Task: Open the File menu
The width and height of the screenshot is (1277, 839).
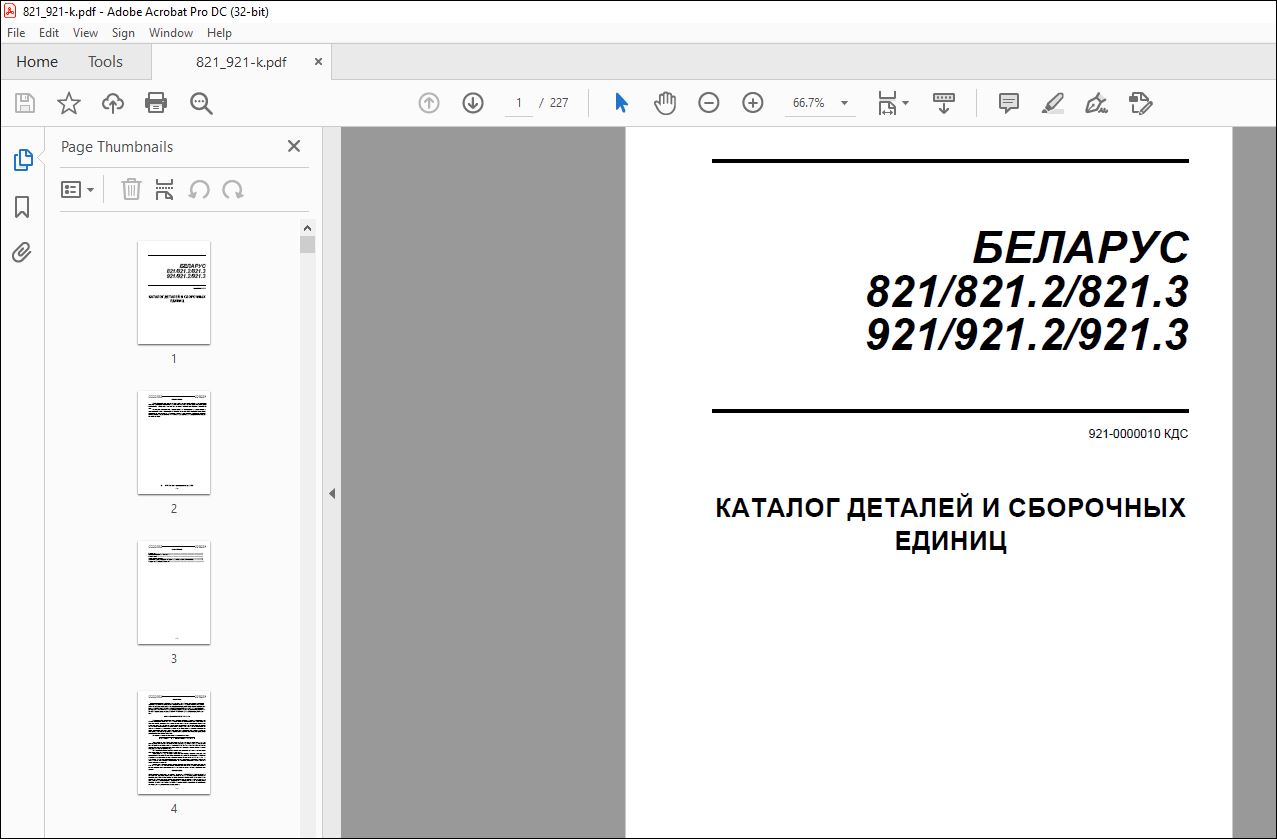Action: (16, 33)
